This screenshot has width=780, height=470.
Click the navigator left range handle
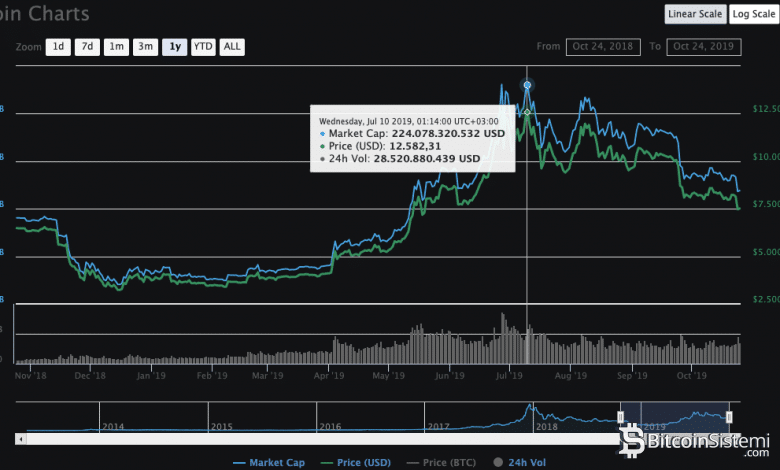coord(620,417)
